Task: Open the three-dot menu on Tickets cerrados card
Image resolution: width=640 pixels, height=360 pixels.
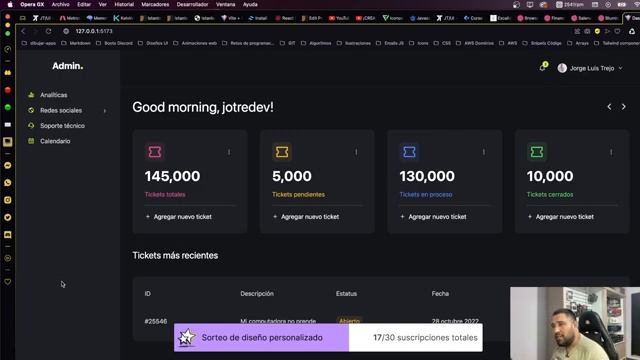Action: (611, 152)
